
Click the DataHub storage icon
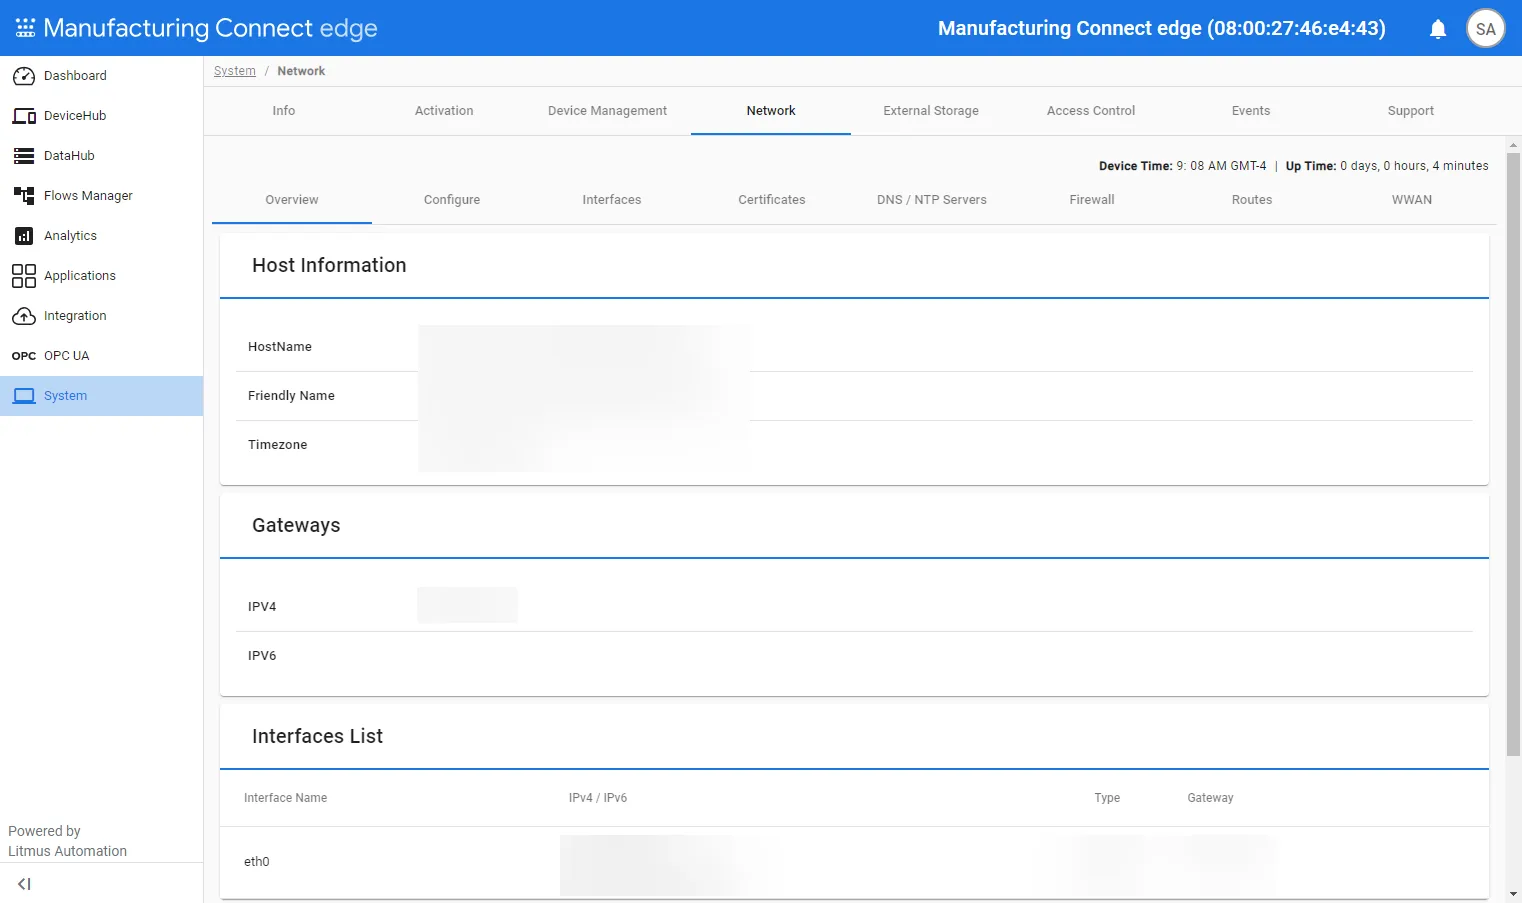(x=24, y=156)
